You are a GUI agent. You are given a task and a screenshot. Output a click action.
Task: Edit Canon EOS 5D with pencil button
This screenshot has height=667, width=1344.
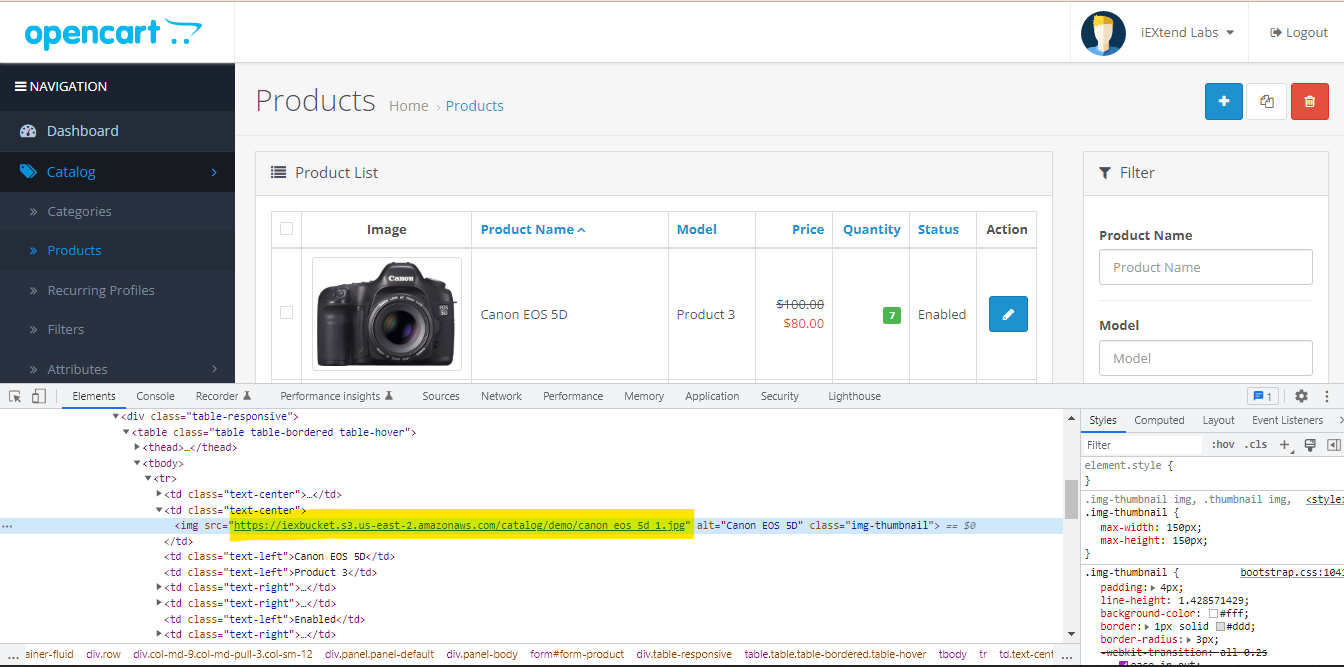[x=1008, y=314]
